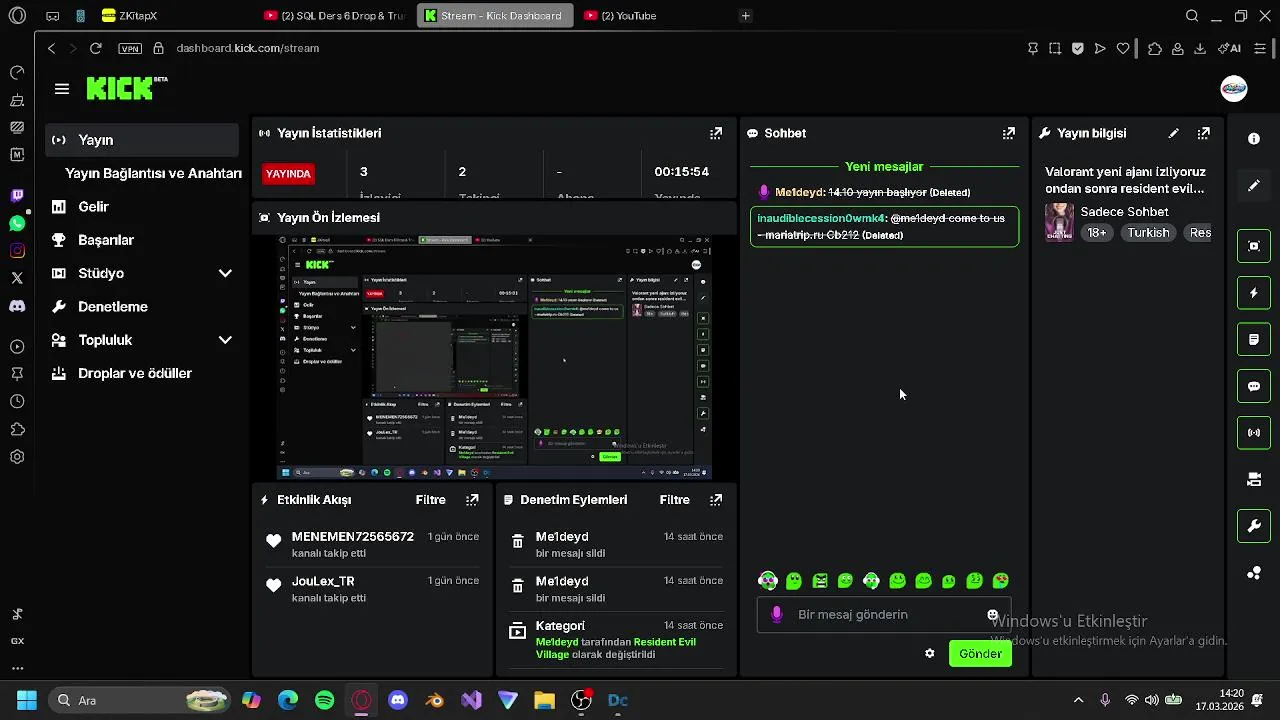Screen dimensions: 1280x720
Task: Reload the dashboard page
Action: 96,48
